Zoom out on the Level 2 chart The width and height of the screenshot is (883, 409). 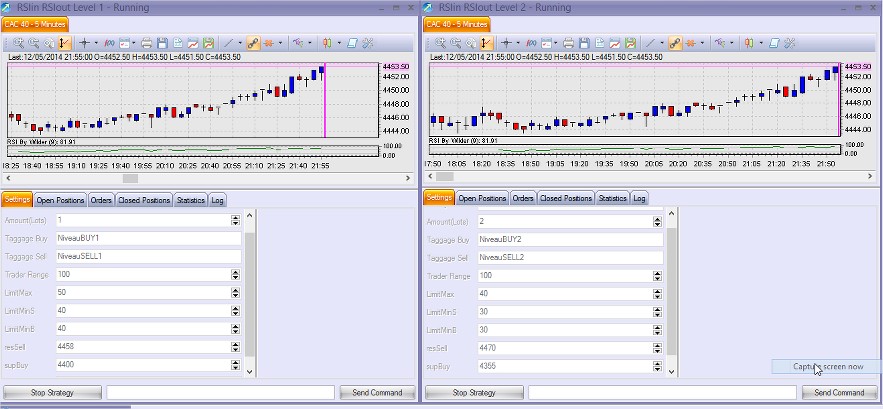click(x=456, y=43)
